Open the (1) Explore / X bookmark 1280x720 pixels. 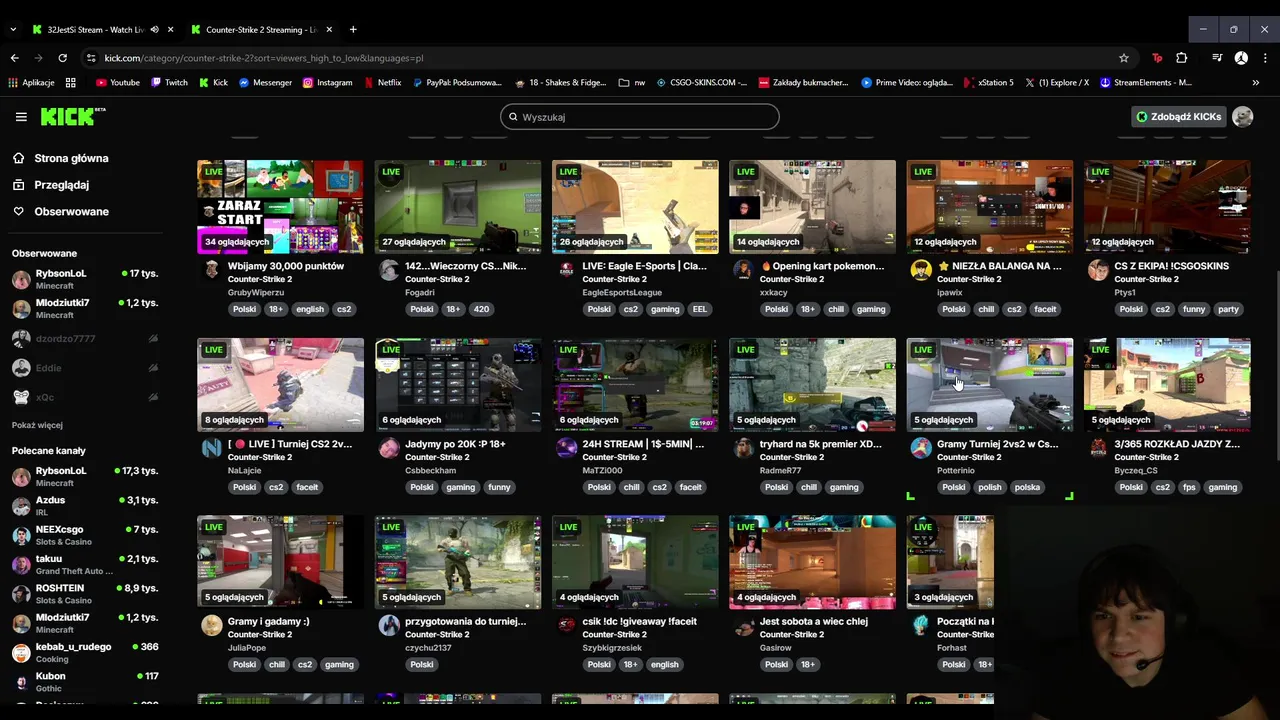tap(1056, 83)
